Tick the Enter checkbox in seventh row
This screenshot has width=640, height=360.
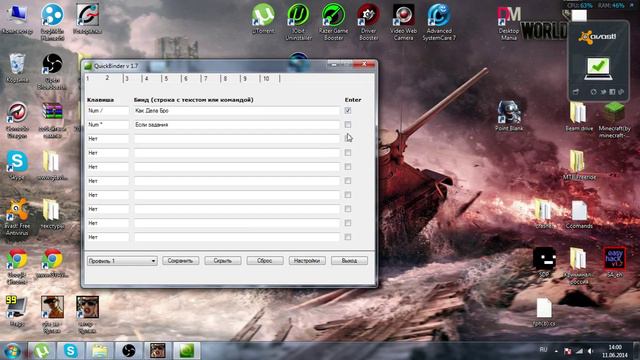click(x=348, y=195)
